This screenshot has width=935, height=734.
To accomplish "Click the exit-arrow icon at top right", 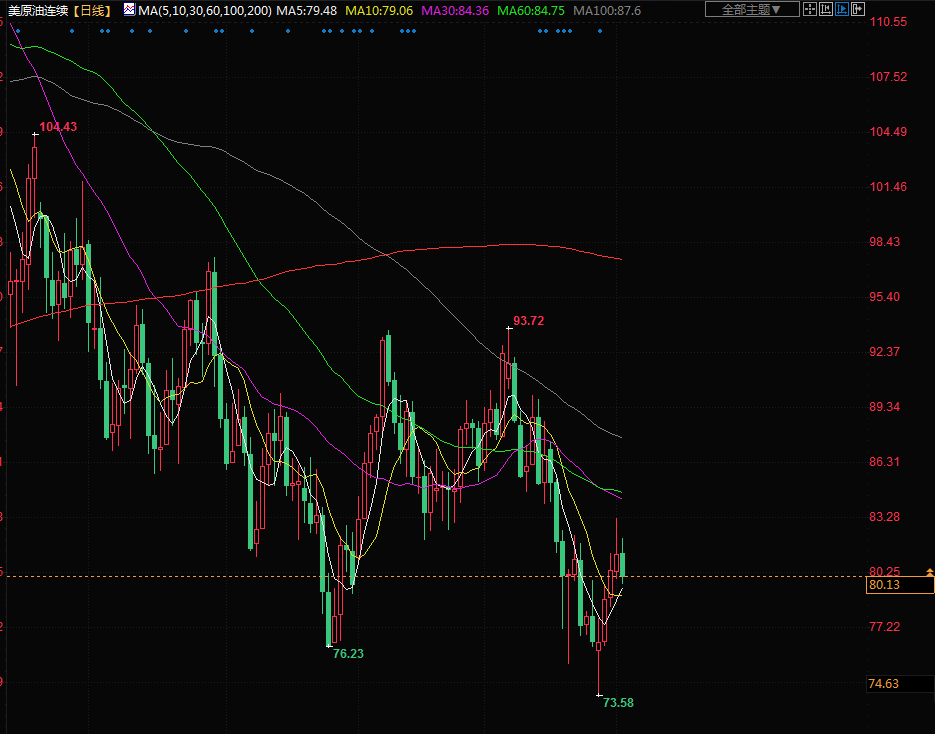I will point(859,9).
